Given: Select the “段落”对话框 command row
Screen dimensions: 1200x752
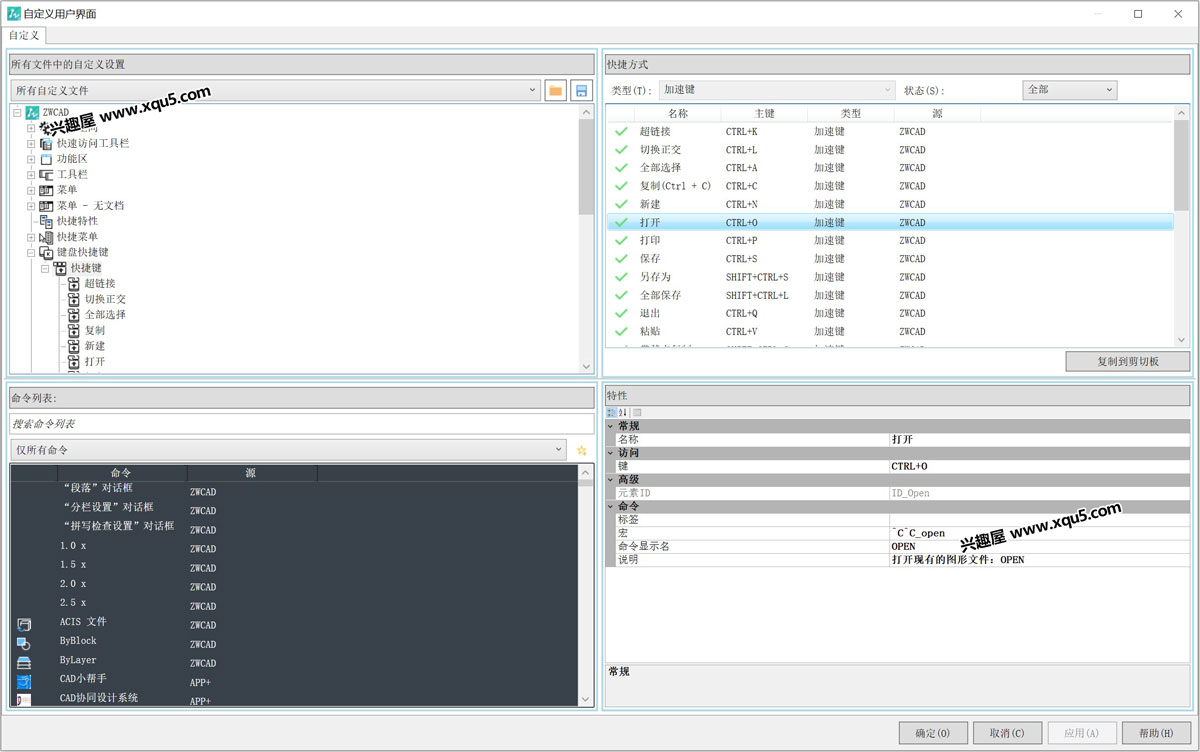Looking at the screenshot, I should [x=294, y=489].
